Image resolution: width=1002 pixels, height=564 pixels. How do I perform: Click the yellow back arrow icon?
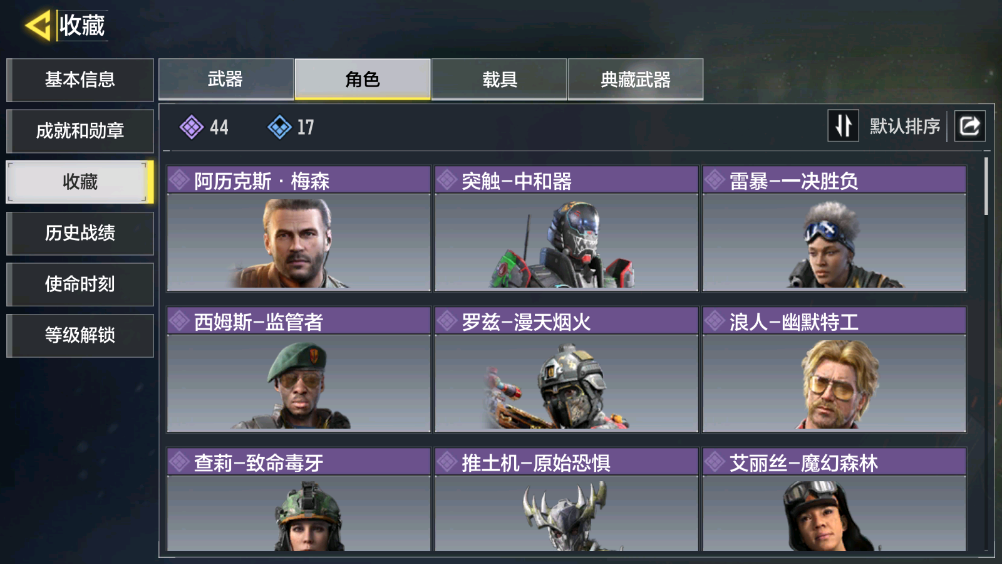[38, 26]
